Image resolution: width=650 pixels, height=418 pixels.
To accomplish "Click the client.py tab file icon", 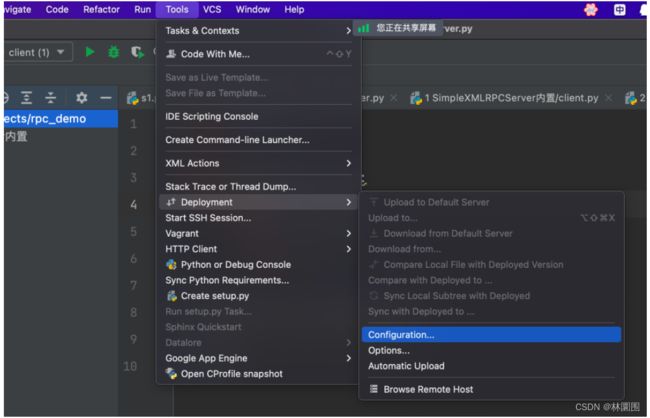I will 416,98.
